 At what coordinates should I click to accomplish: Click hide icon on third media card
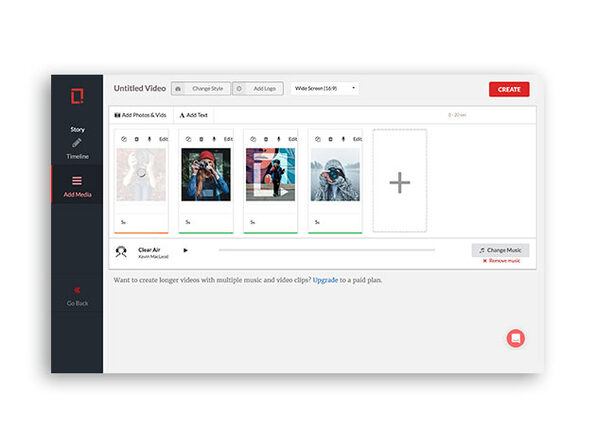pos(253,139)
